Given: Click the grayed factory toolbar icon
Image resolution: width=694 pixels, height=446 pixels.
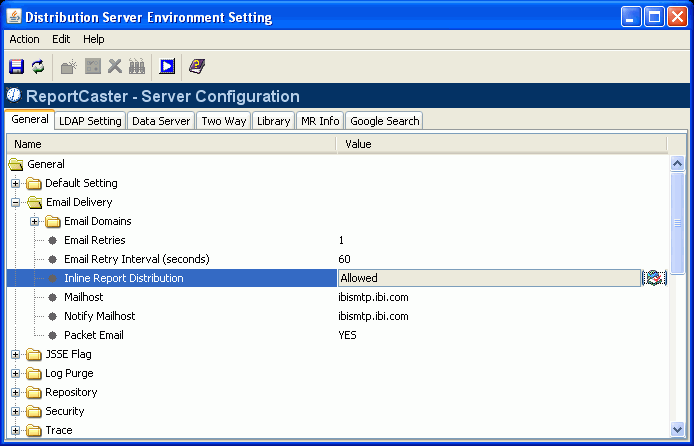Looking at the screenshot, I should tap(137, 67).
